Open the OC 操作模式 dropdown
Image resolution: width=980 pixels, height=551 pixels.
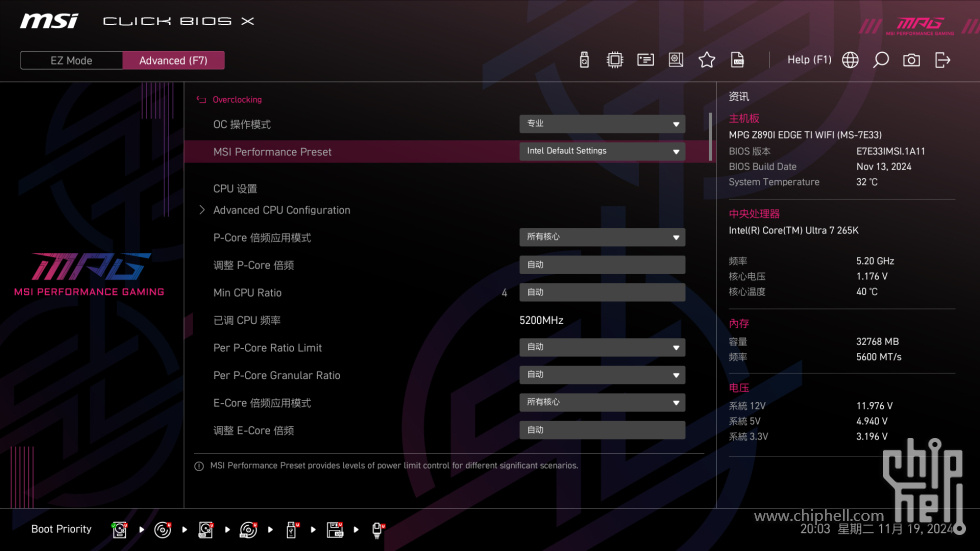click(x=602, y=124)
